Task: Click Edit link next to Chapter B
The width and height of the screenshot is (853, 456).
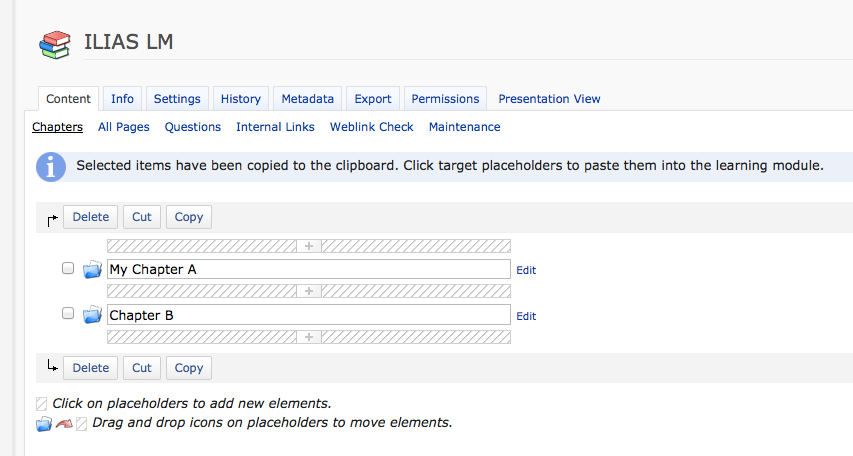Action: click(x=526, y=316)
